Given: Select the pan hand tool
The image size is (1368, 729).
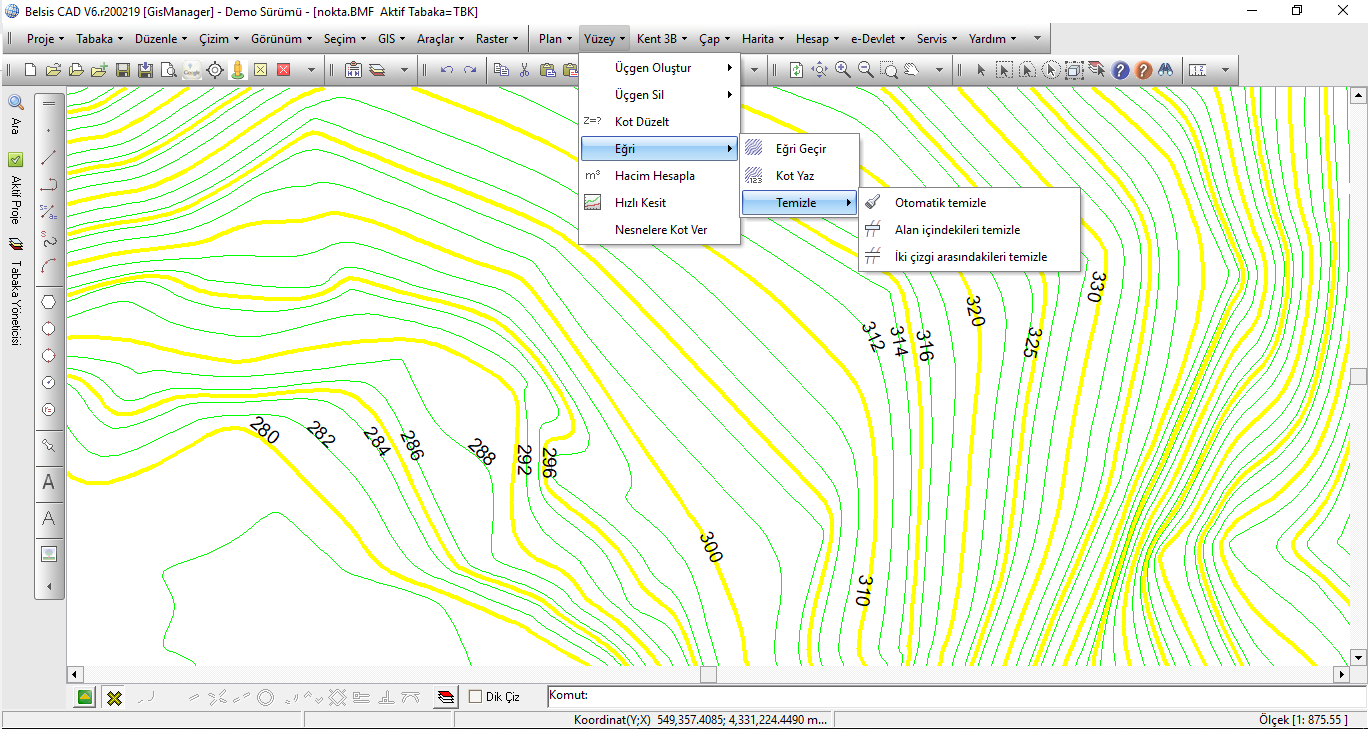Looking at the screenshot, I should point(911,70).
